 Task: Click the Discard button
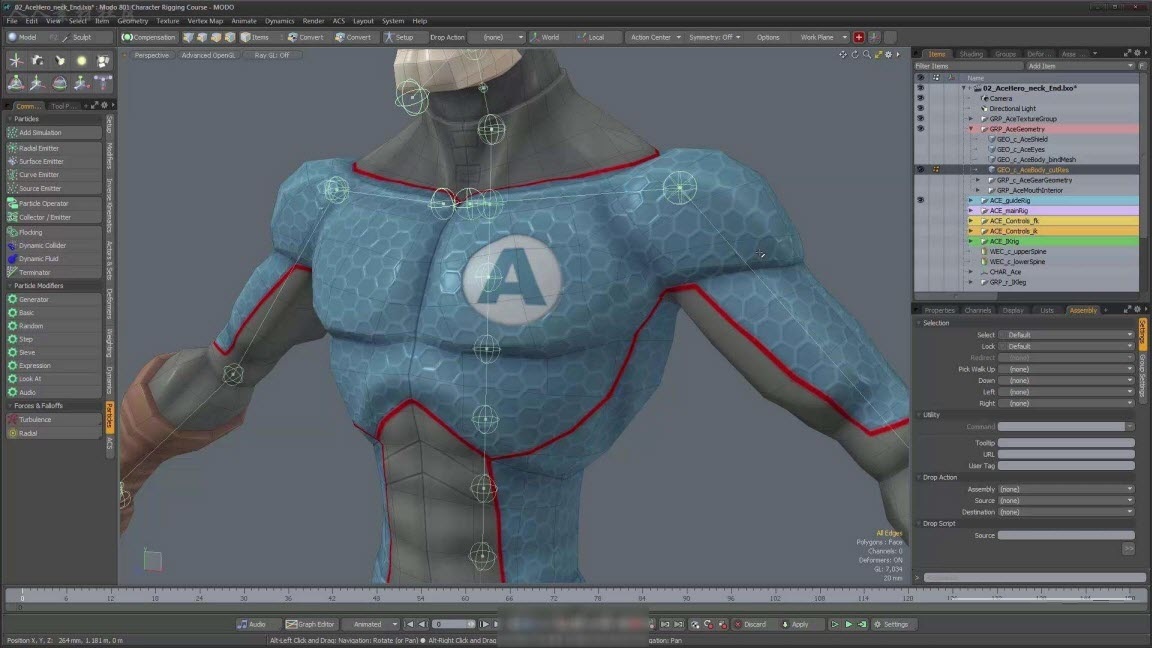(751, 623)
